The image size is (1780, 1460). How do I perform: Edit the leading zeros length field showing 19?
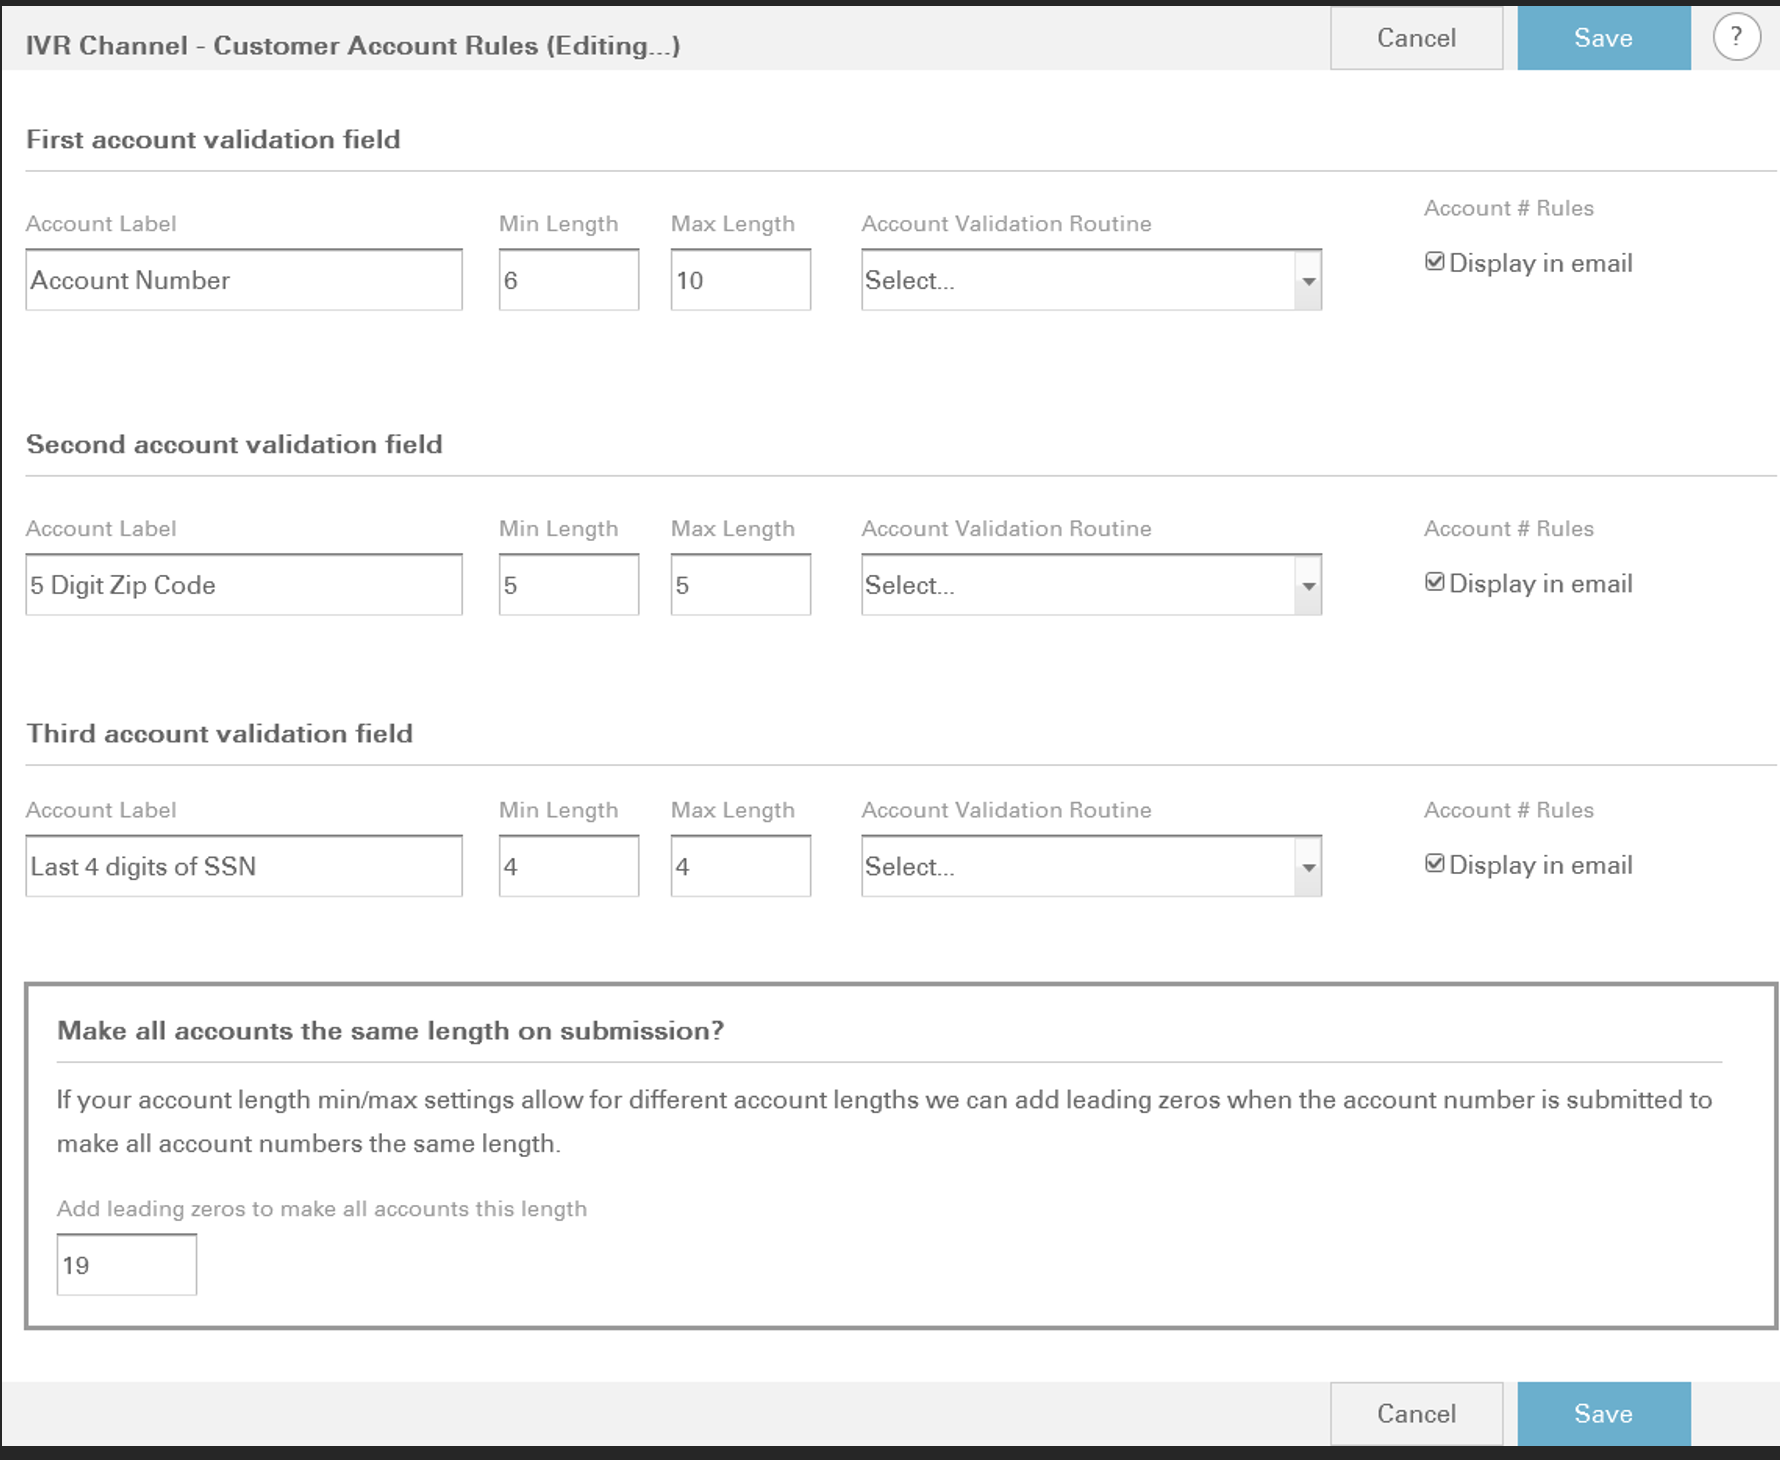126,1264
